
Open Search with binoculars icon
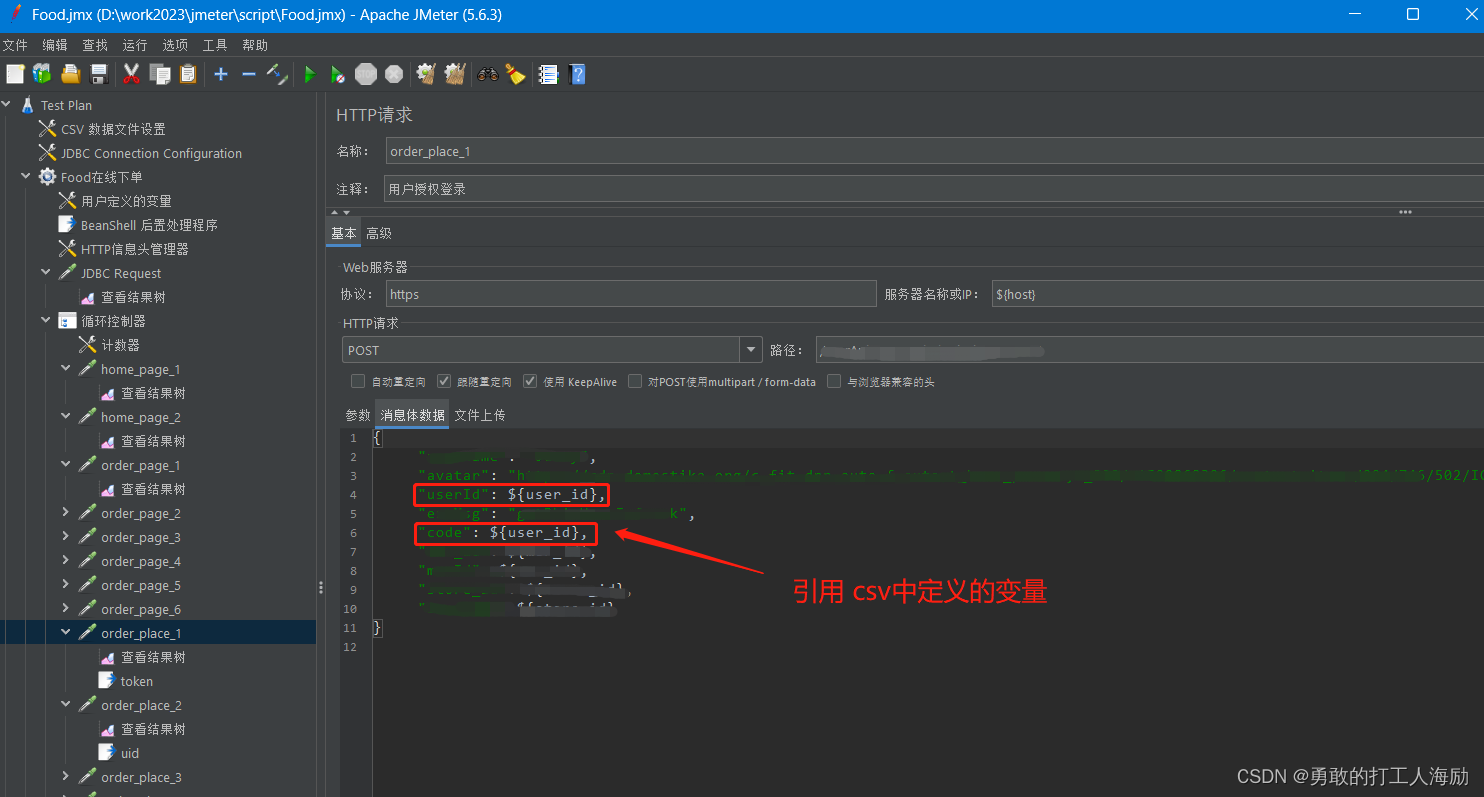(x=487, y=74)
